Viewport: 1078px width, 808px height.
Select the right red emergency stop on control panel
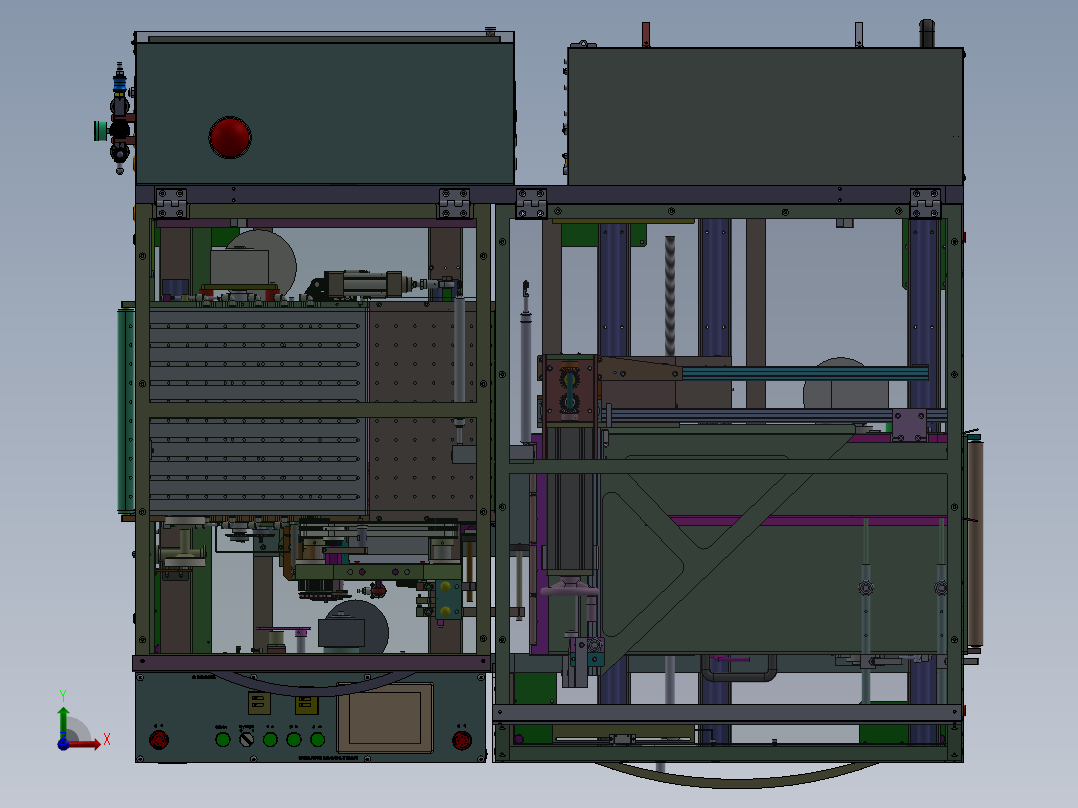pyautogui.click(x=462, y=740)
